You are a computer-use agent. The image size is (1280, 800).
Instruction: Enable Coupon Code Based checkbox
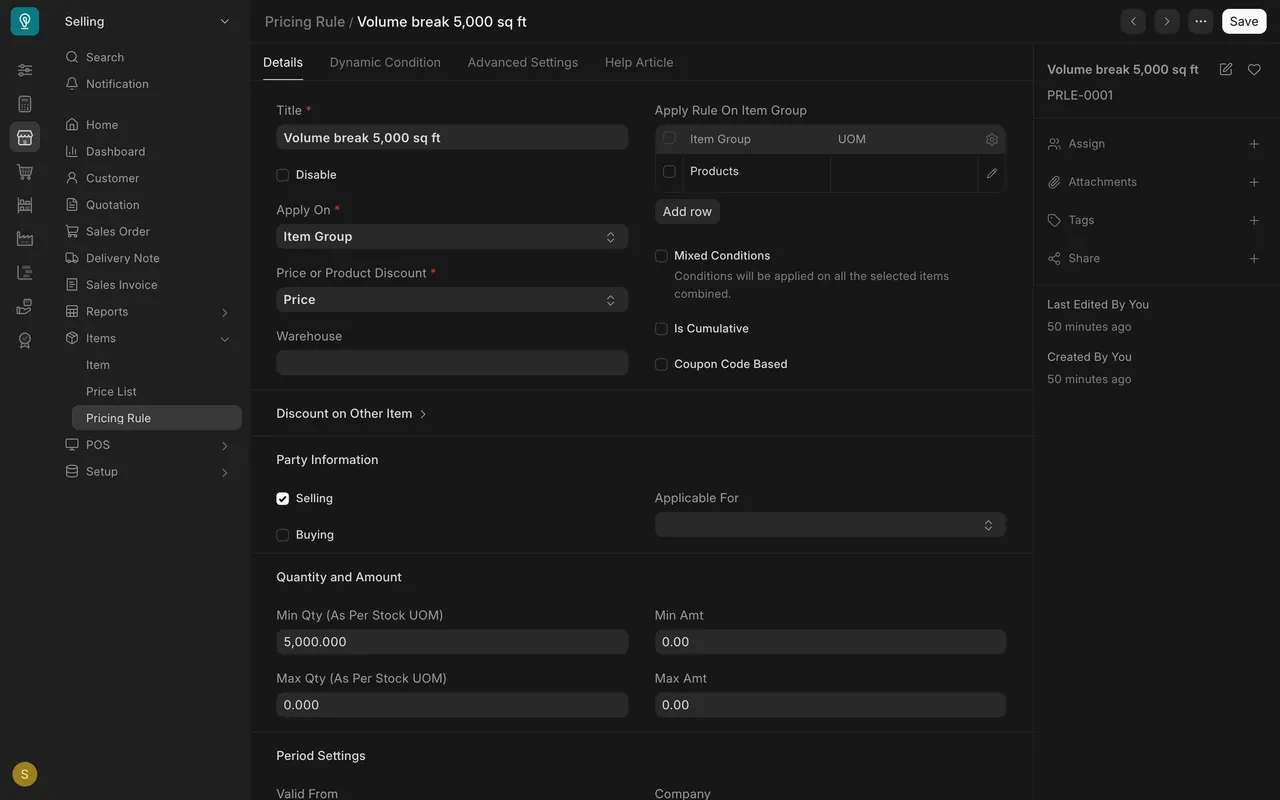(661, 365)
